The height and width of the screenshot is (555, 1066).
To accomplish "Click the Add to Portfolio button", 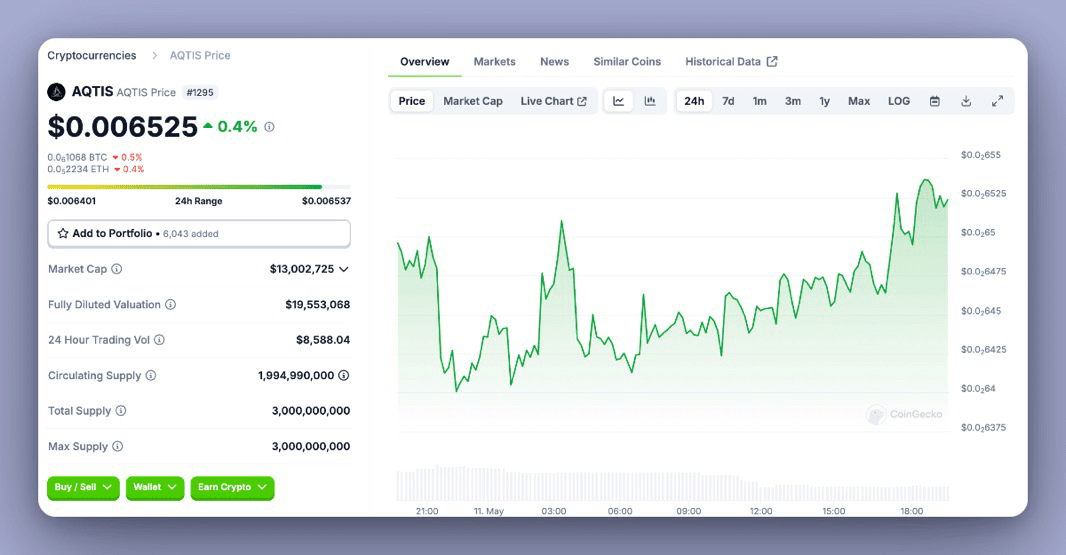I will 199,233.
